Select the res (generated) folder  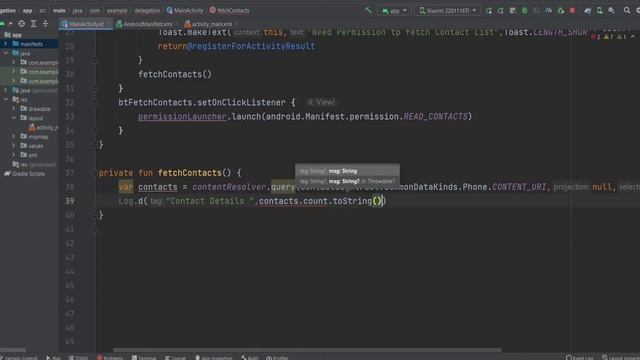click(x=34, y=164)
